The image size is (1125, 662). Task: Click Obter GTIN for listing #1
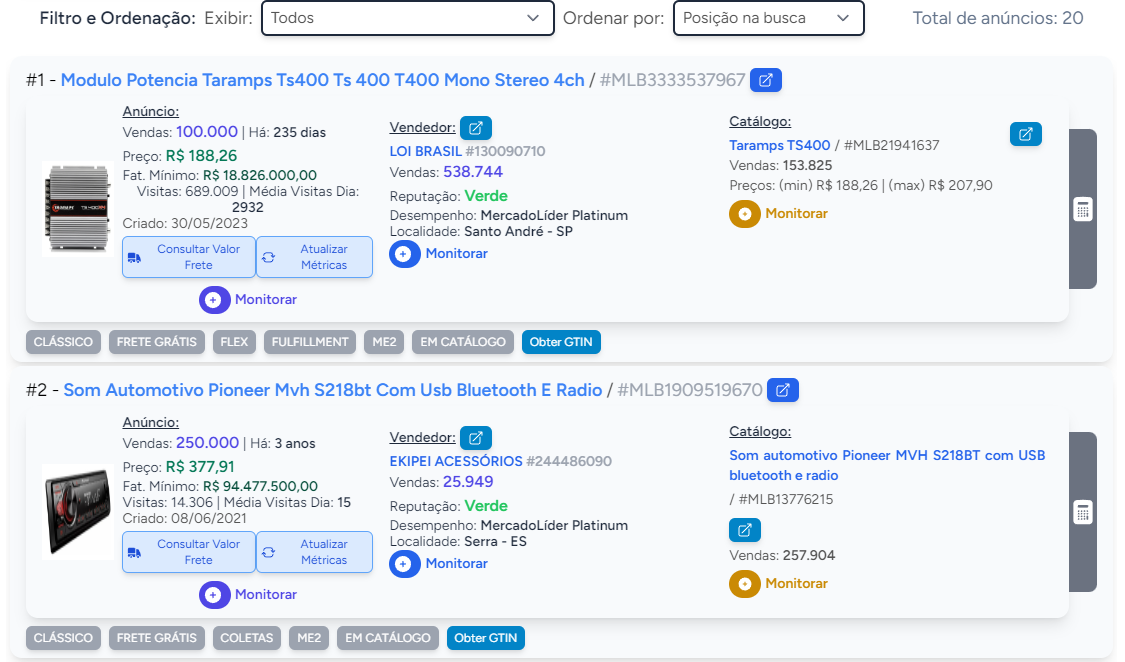coord(561,342)
